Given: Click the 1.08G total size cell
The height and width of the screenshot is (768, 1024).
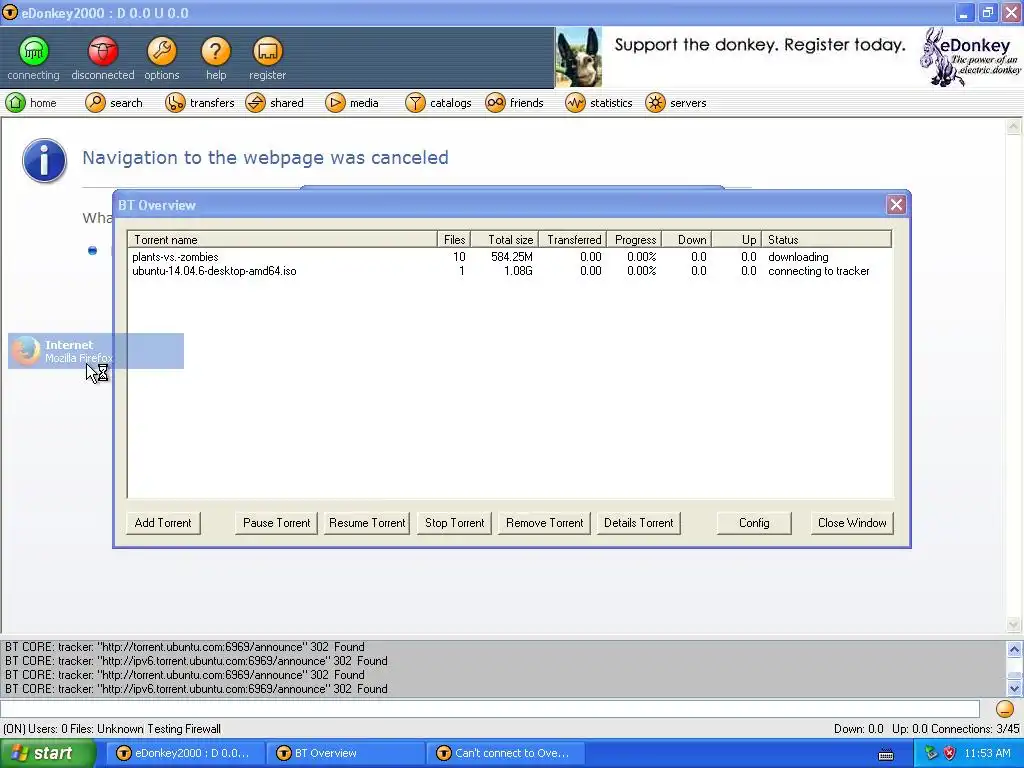Looking at the screenshot, I should tap(518, 271).
